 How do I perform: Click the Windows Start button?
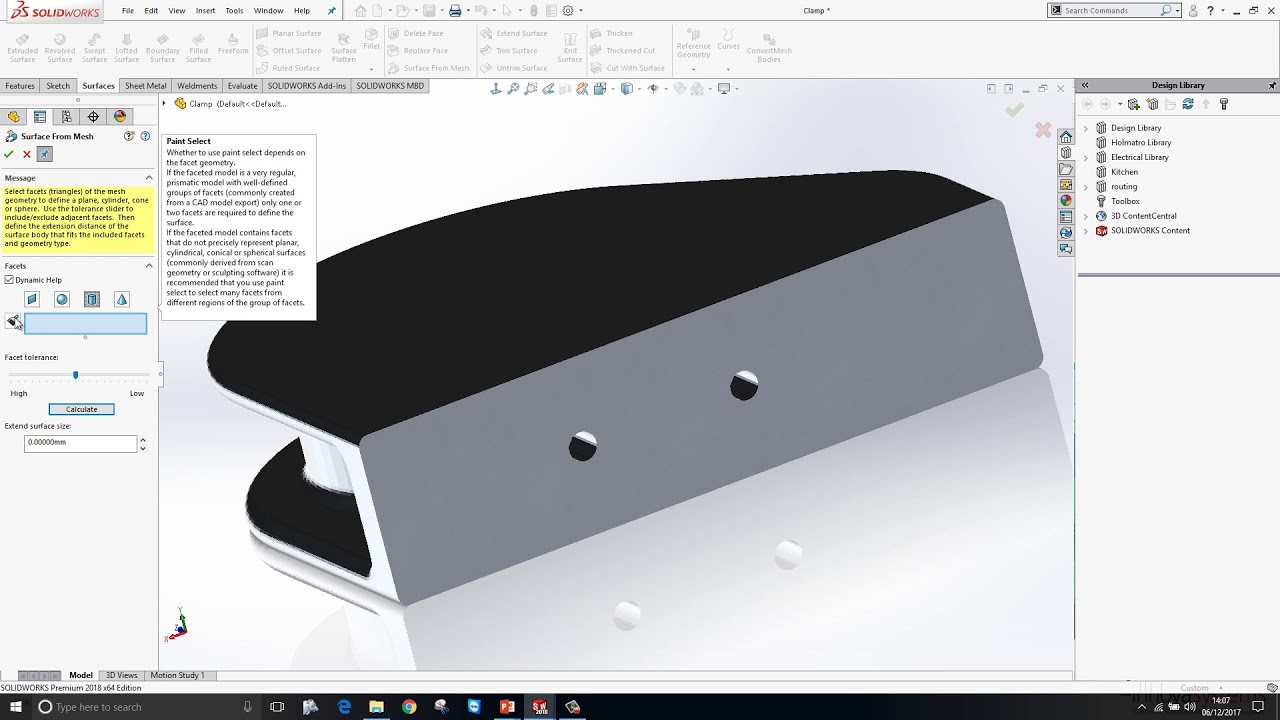pyautogui.click(x=16, y=707)
